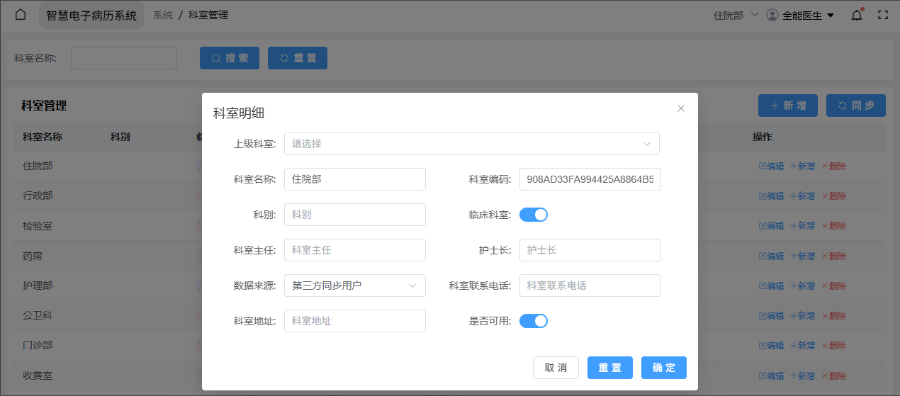Click the 新增 button at top right

(x=788, y=106)
